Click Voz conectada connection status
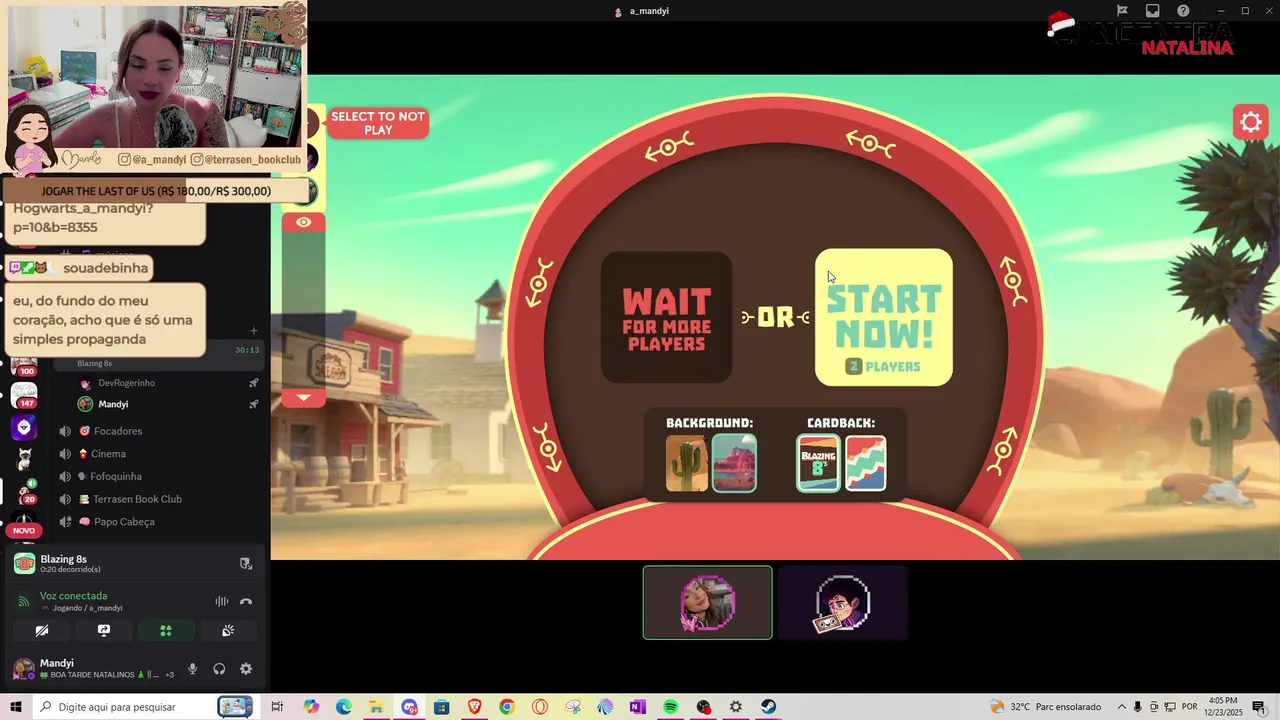 [73, 596]
